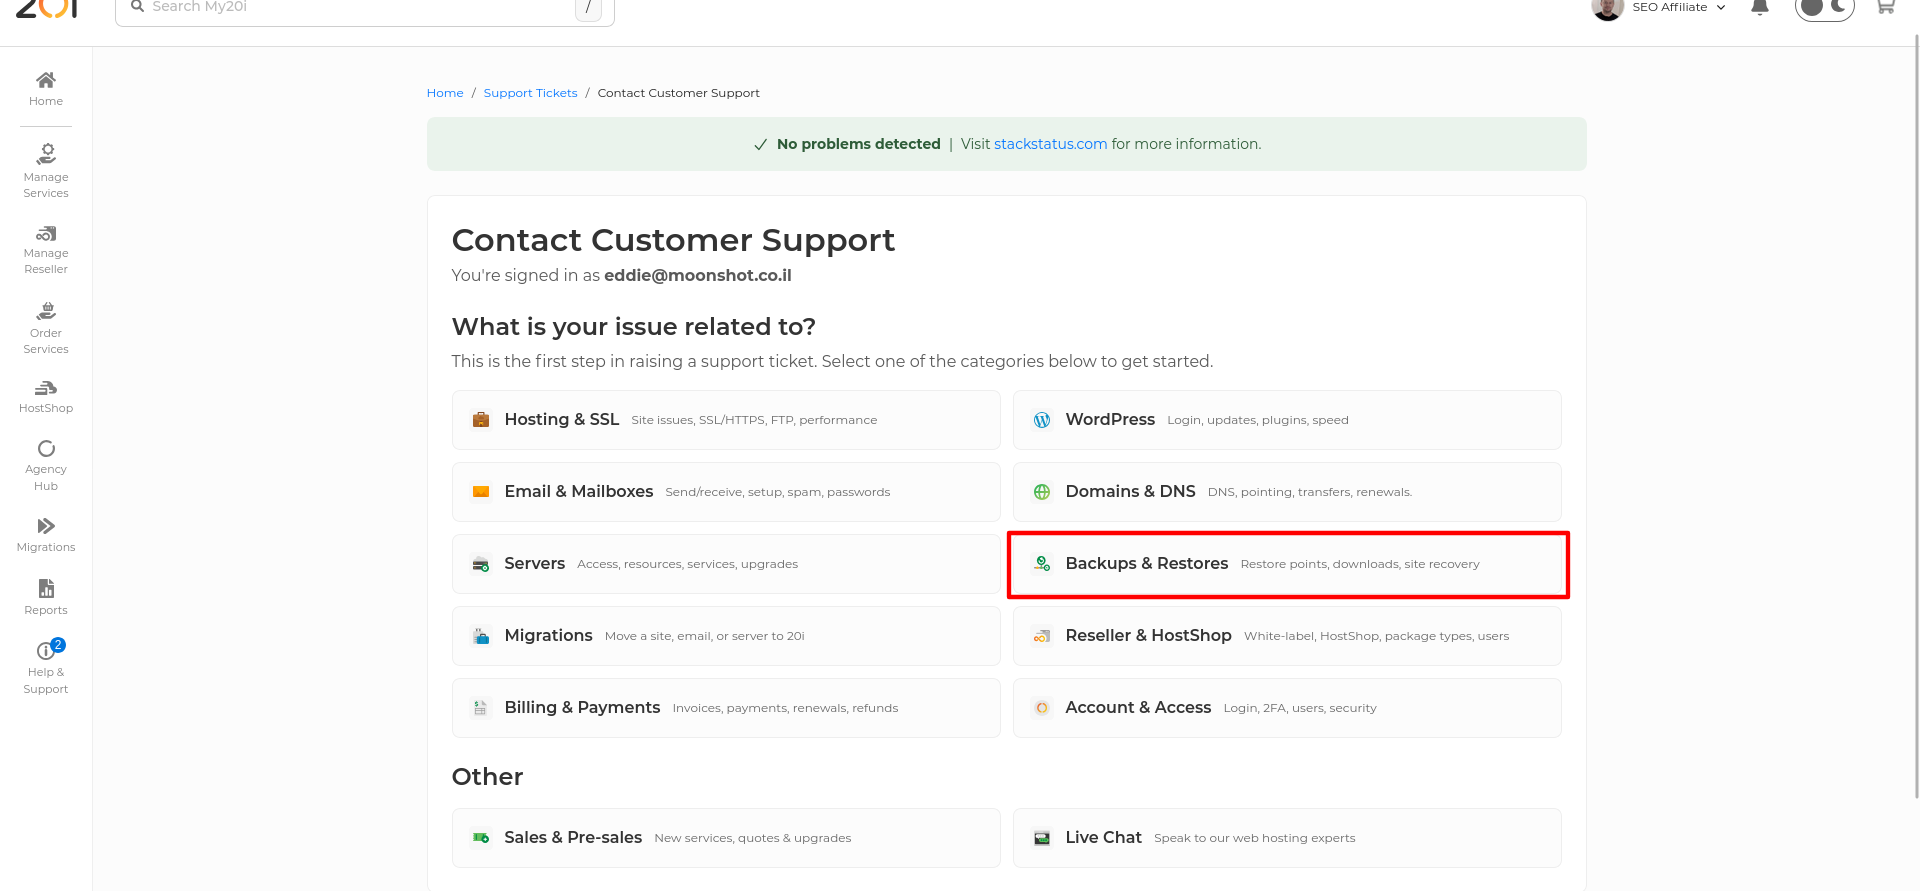Select Hosting & SSL category

(x=726, y=420)
